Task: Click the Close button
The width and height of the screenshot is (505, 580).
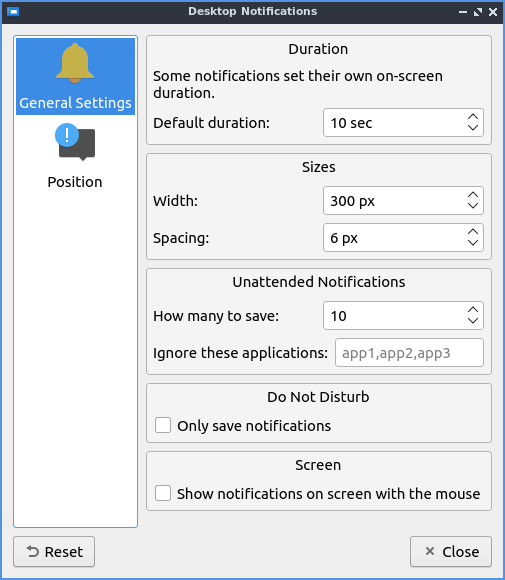Action: point(451,552)
